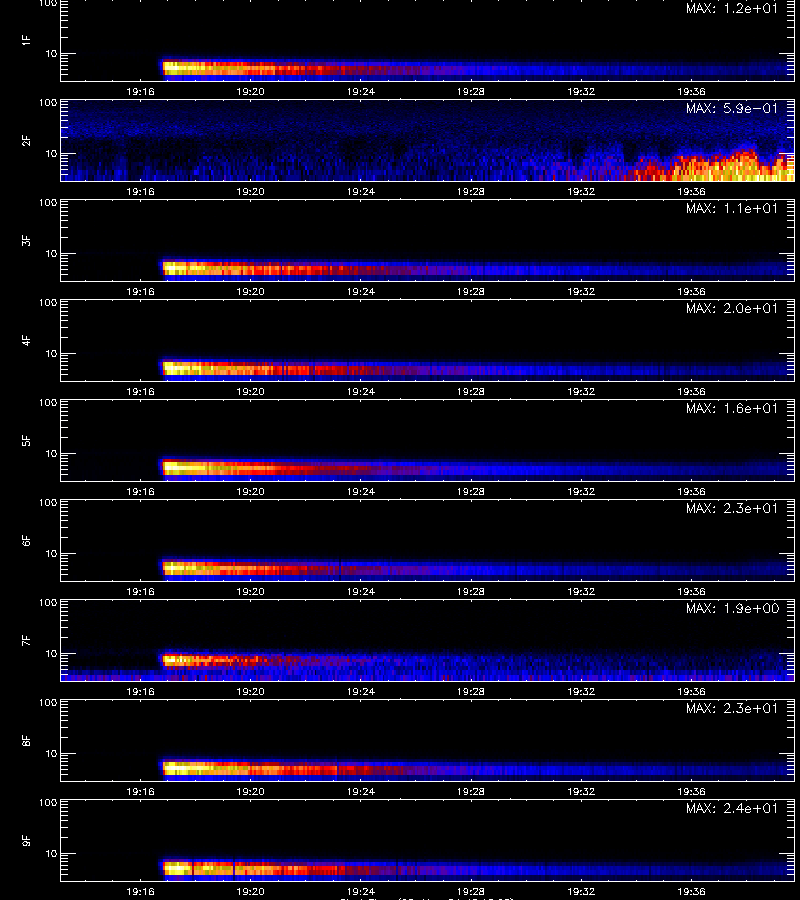The width and height of the screenshot is (800, 900).
Task: Click the 3F panel axis label
Action: coord(26,240)
